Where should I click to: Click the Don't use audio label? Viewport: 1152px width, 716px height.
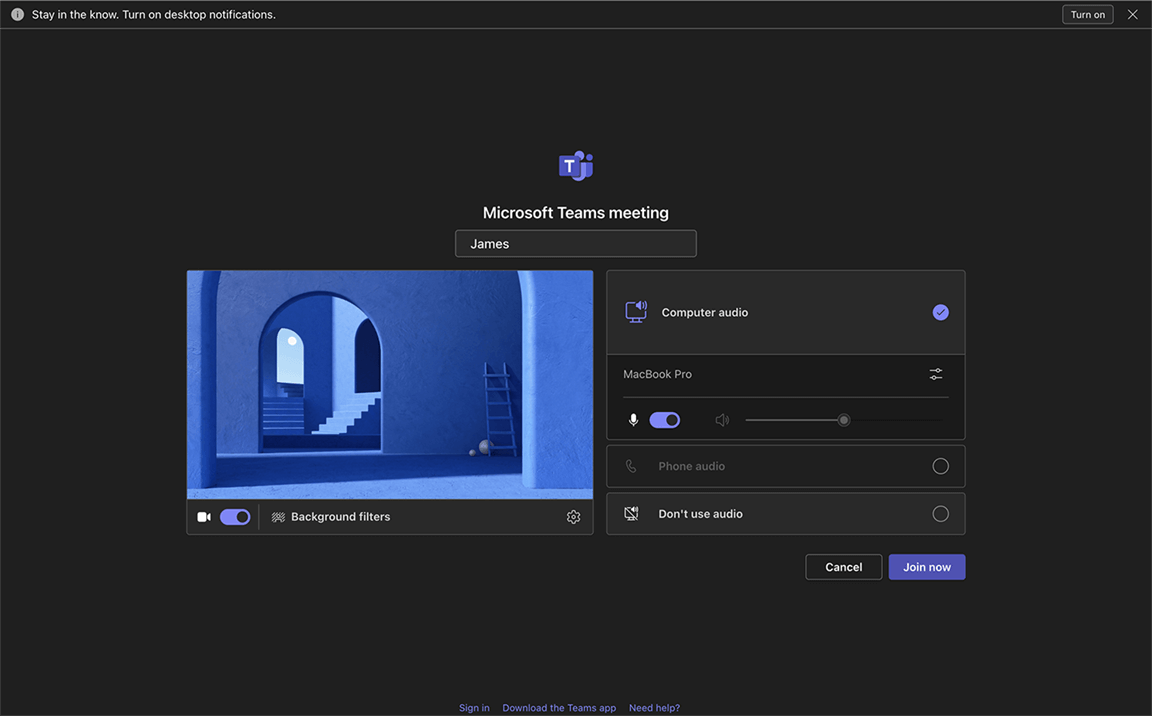(x=700, y=514)
